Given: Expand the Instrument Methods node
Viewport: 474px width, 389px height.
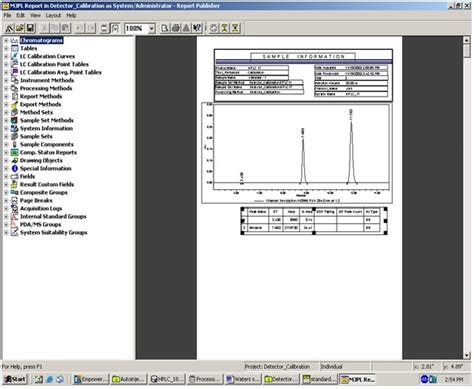Looking at the screenshot, I should coord(6,80).
